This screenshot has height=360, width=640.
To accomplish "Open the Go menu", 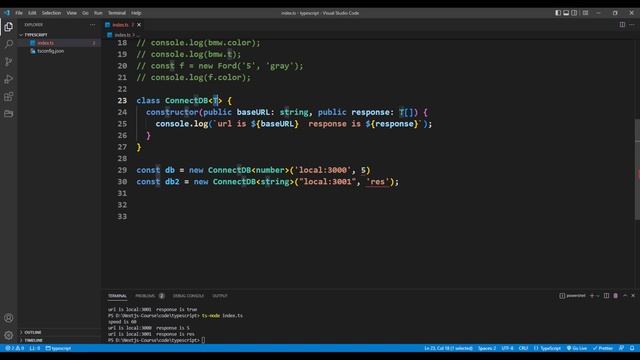I will coord(85,13).
